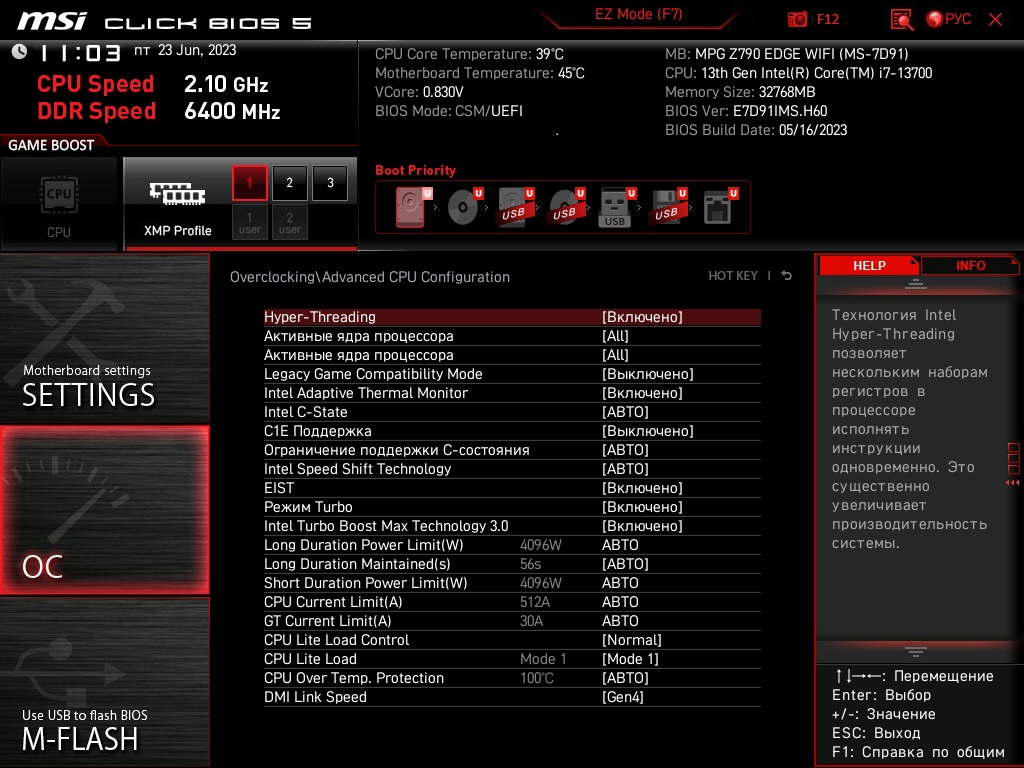Select XMP user profile 2
1024x768 pixels.
pyautogui.click(x=289, y=222)
